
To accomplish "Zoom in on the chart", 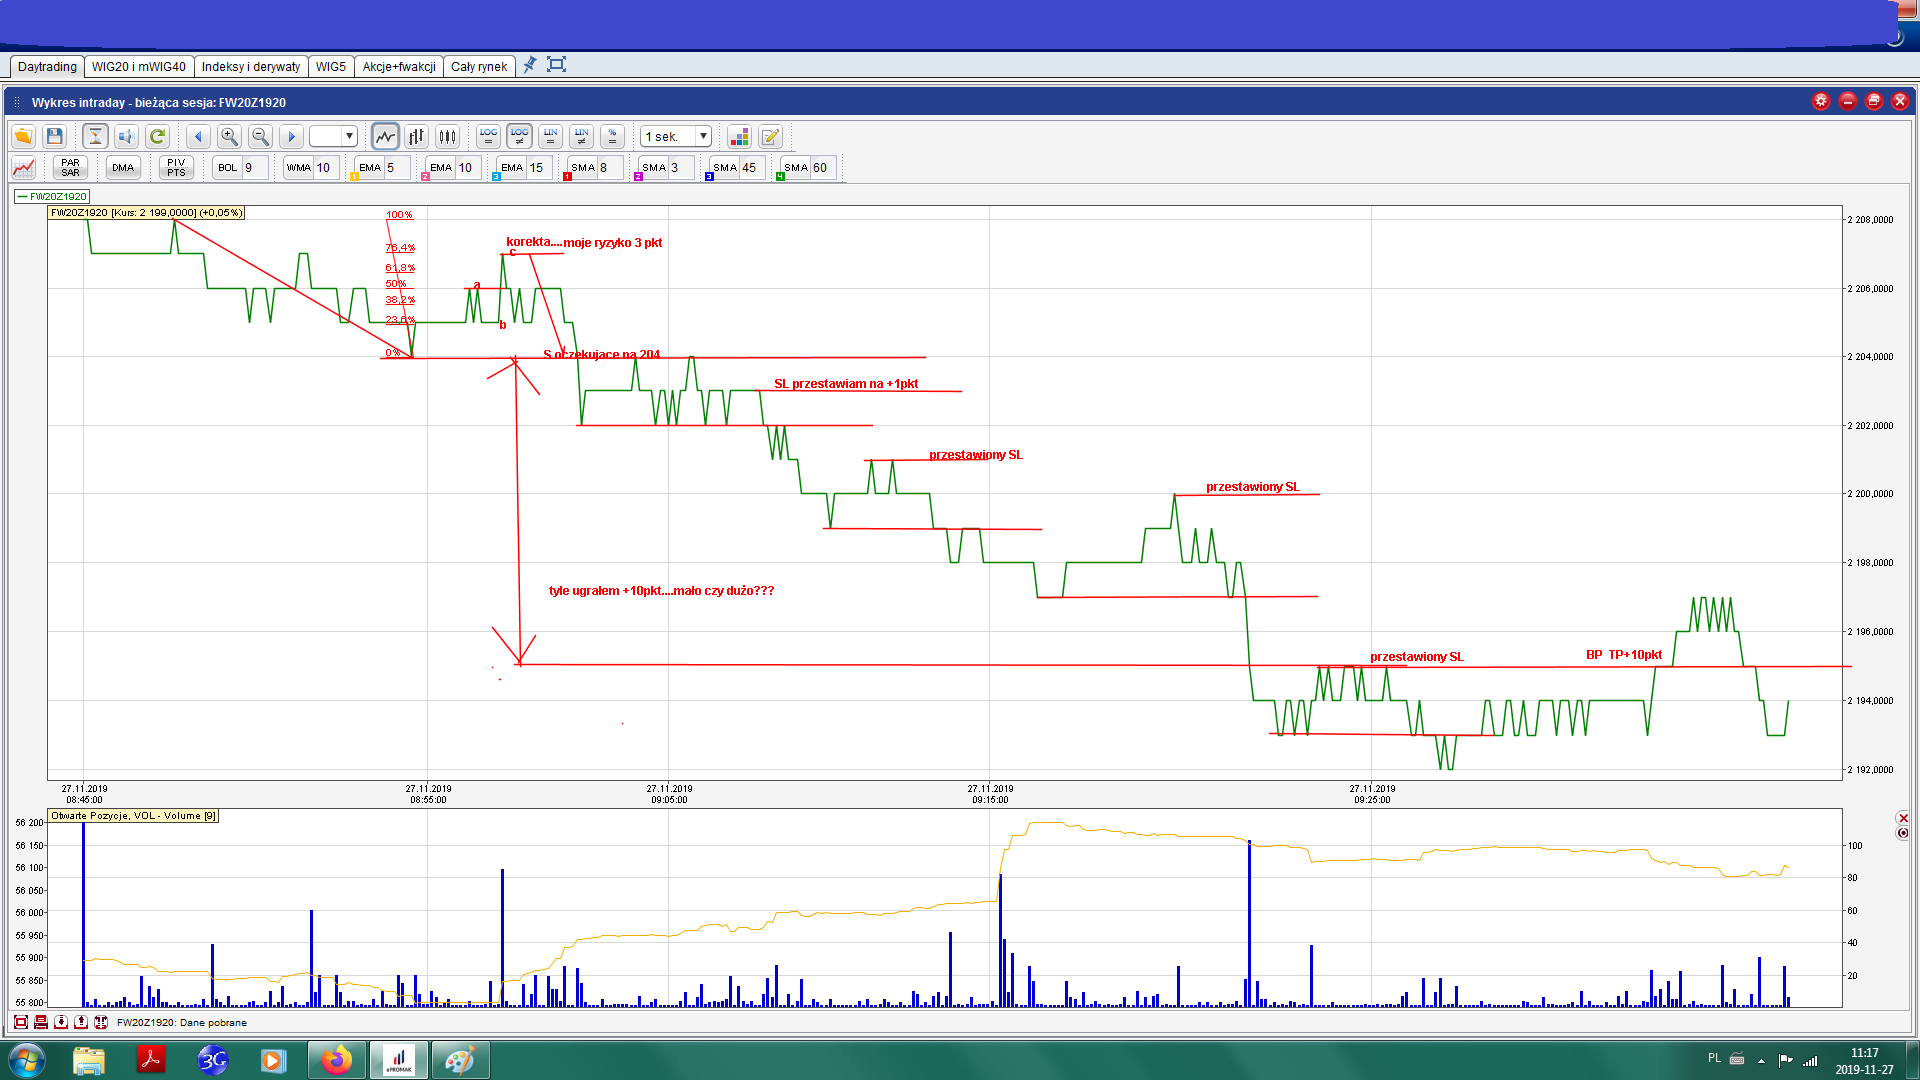I will [x=229, y=136].
